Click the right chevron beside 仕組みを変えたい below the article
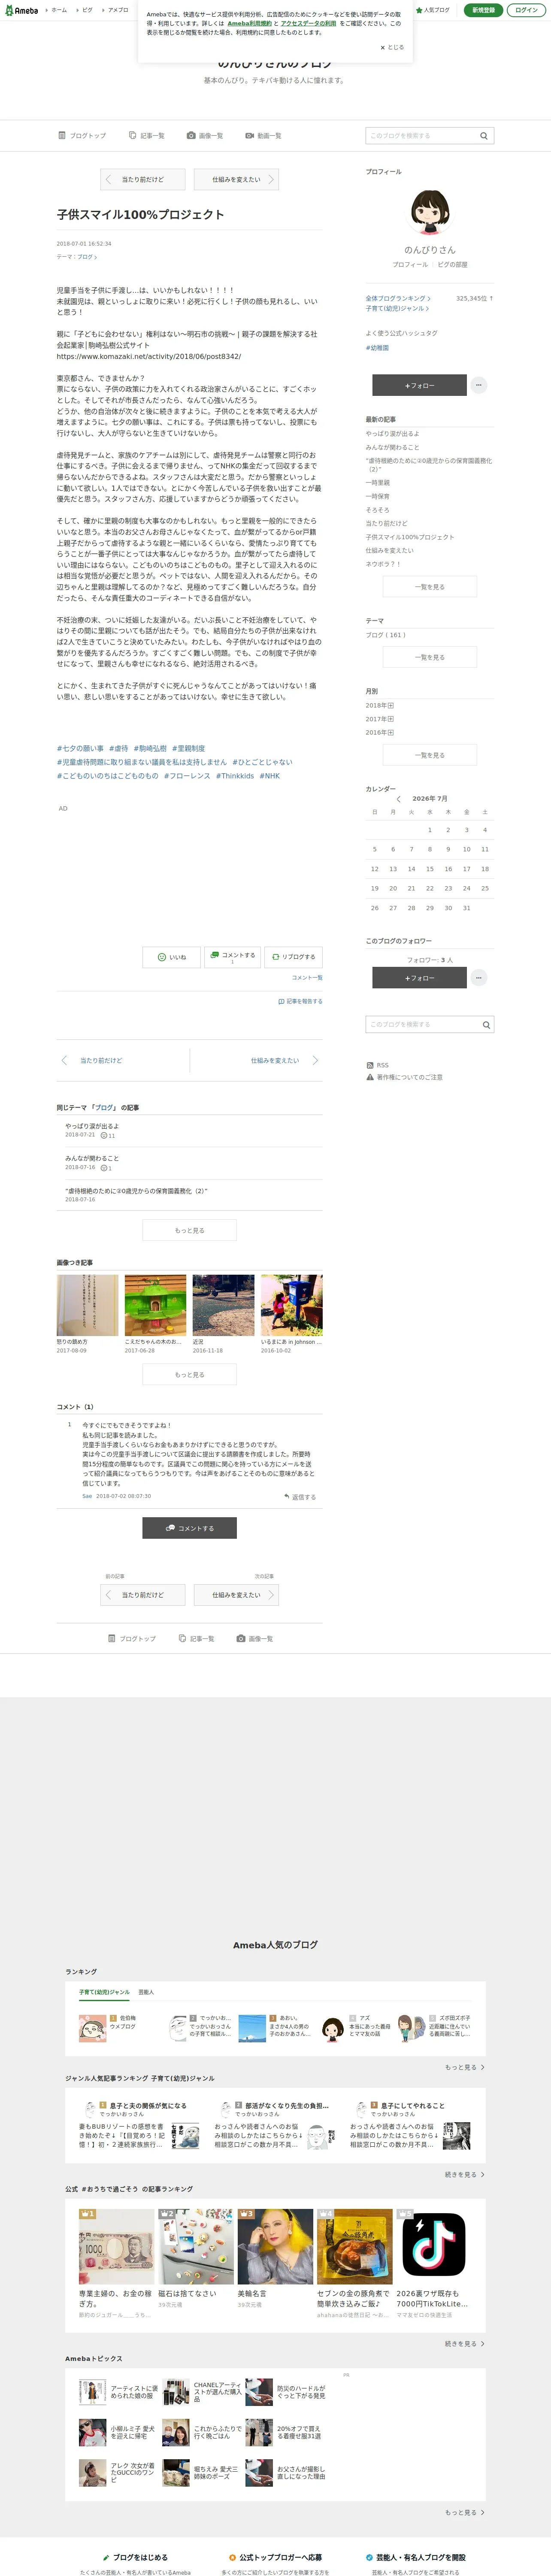This screenshot has width=551, height=2576. tap(315, 1060)
